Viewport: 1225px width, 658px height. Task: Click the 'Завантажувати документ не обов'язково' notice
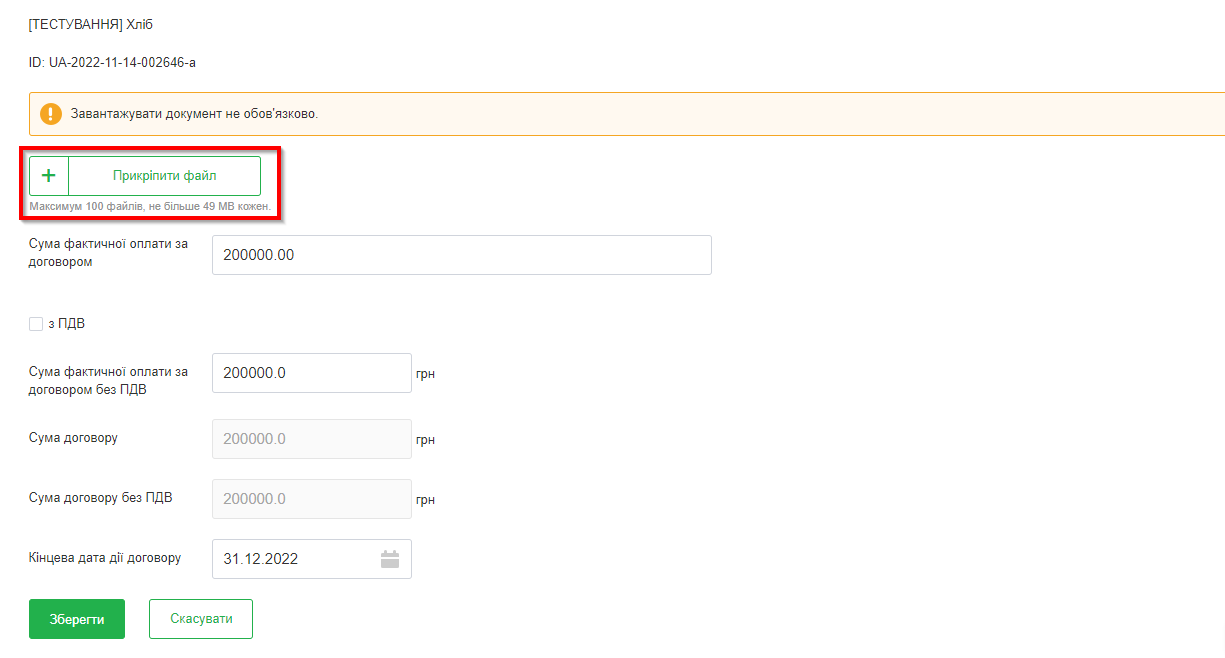pyautogui.click(x=194, y=114)
